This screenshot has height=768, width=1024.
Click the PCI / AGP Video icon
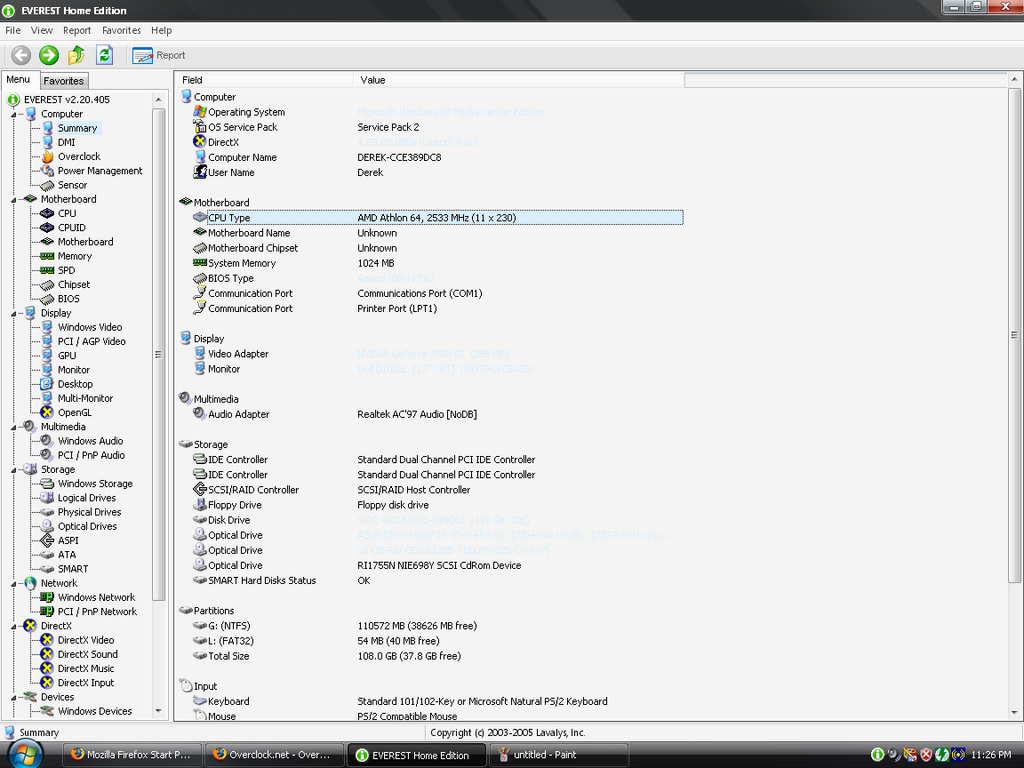(x=47, y=342)
